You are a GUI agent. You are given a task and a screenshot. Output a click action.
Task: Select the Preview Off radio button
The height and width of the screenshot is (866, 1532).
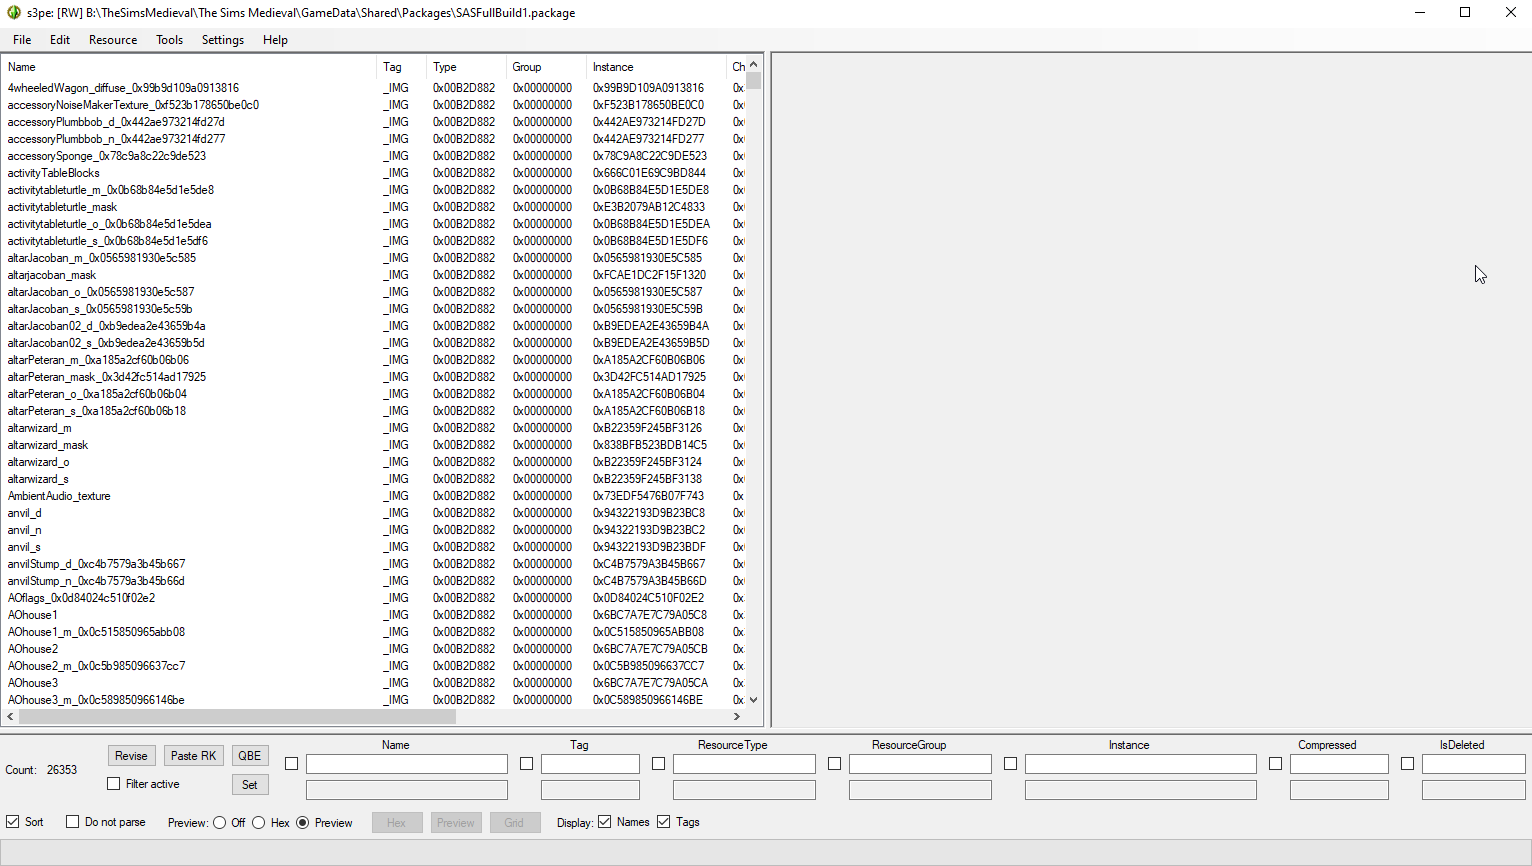pyautogui.click(x=220, y=823)
